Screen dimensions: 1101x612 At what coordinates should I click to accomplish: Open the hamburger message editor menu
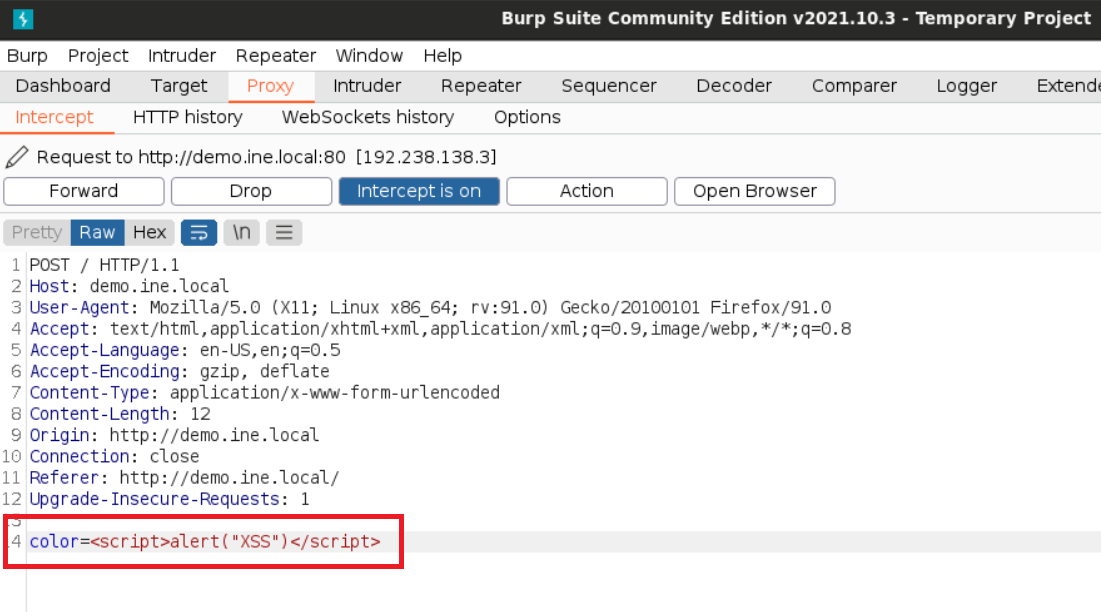(x=284, y=232)
